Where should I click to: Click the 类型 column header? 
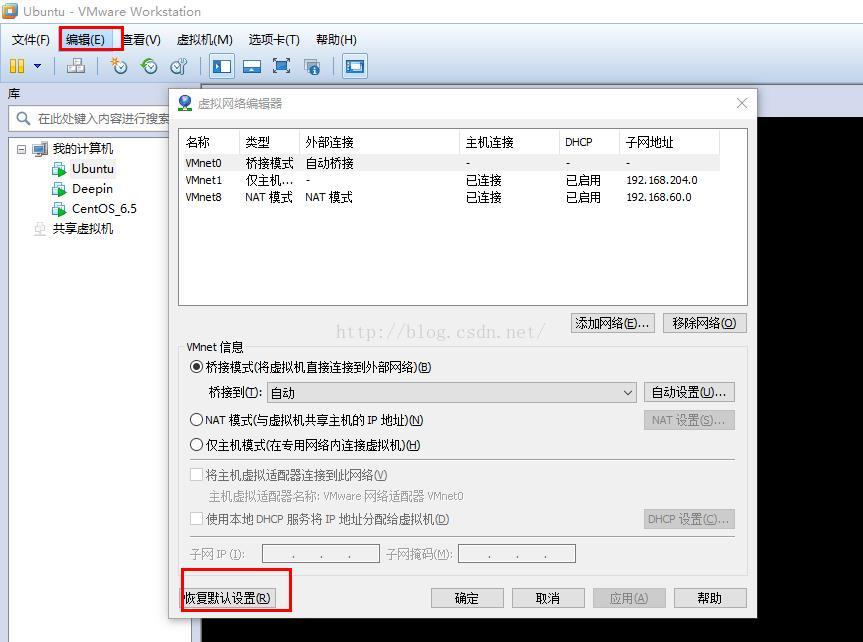(270, 142)
